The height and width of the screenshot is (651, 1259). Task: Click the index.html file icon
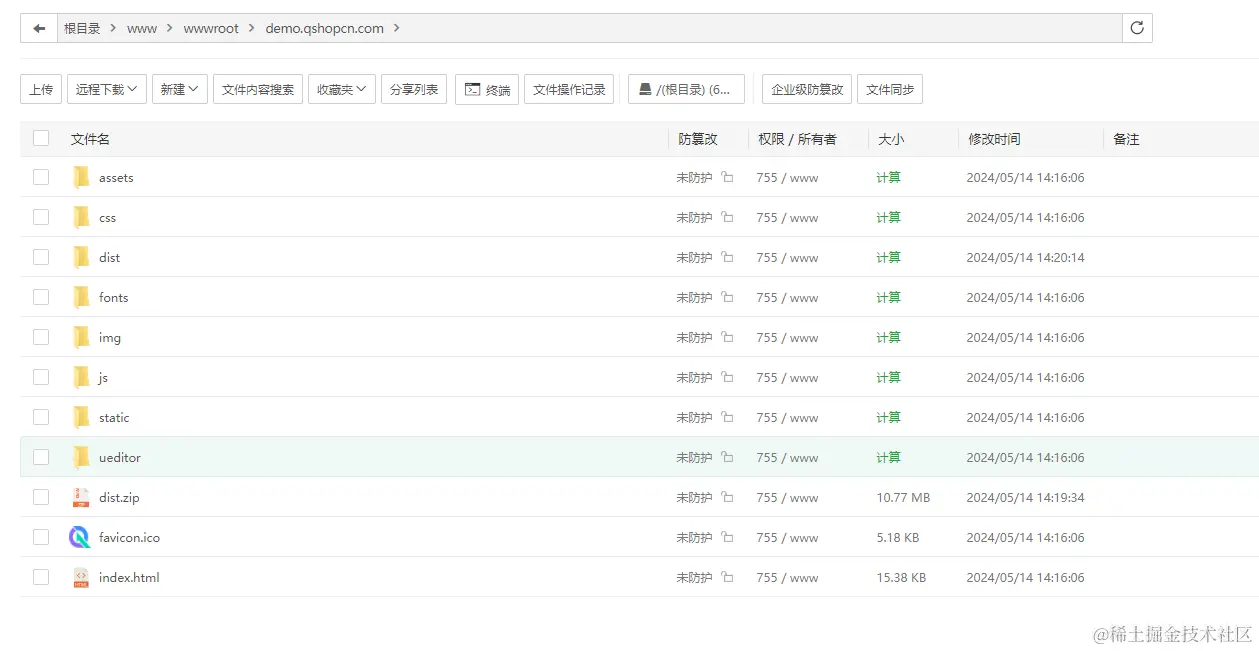pos(81,576)
